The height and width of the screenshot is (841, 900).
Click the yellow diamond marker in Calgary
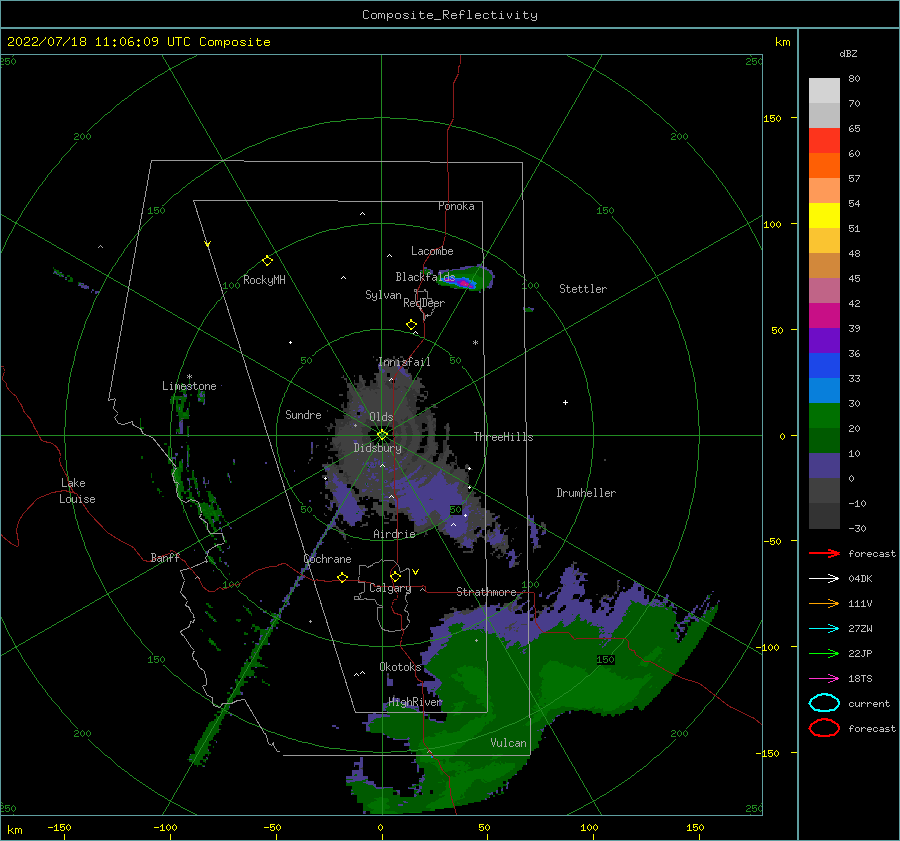(x=395, y=576)
